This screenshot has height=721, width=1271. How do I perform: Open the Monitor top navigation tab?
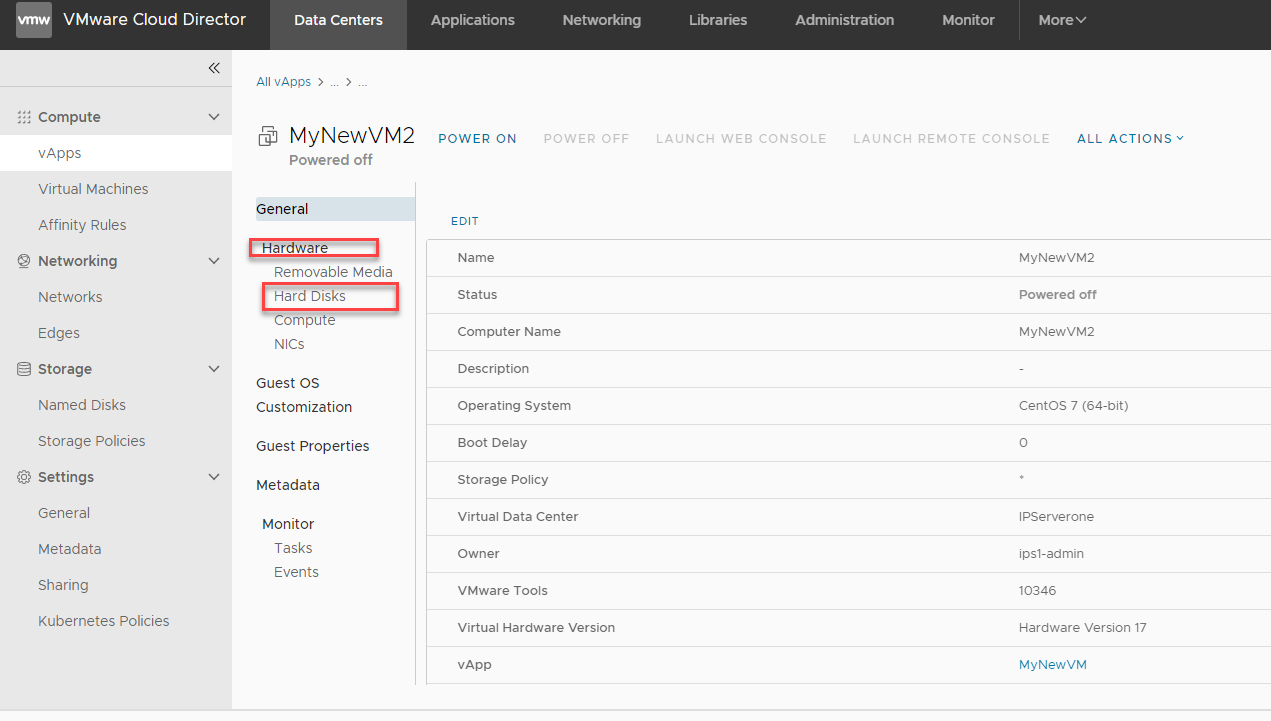[x=968, y=20]
